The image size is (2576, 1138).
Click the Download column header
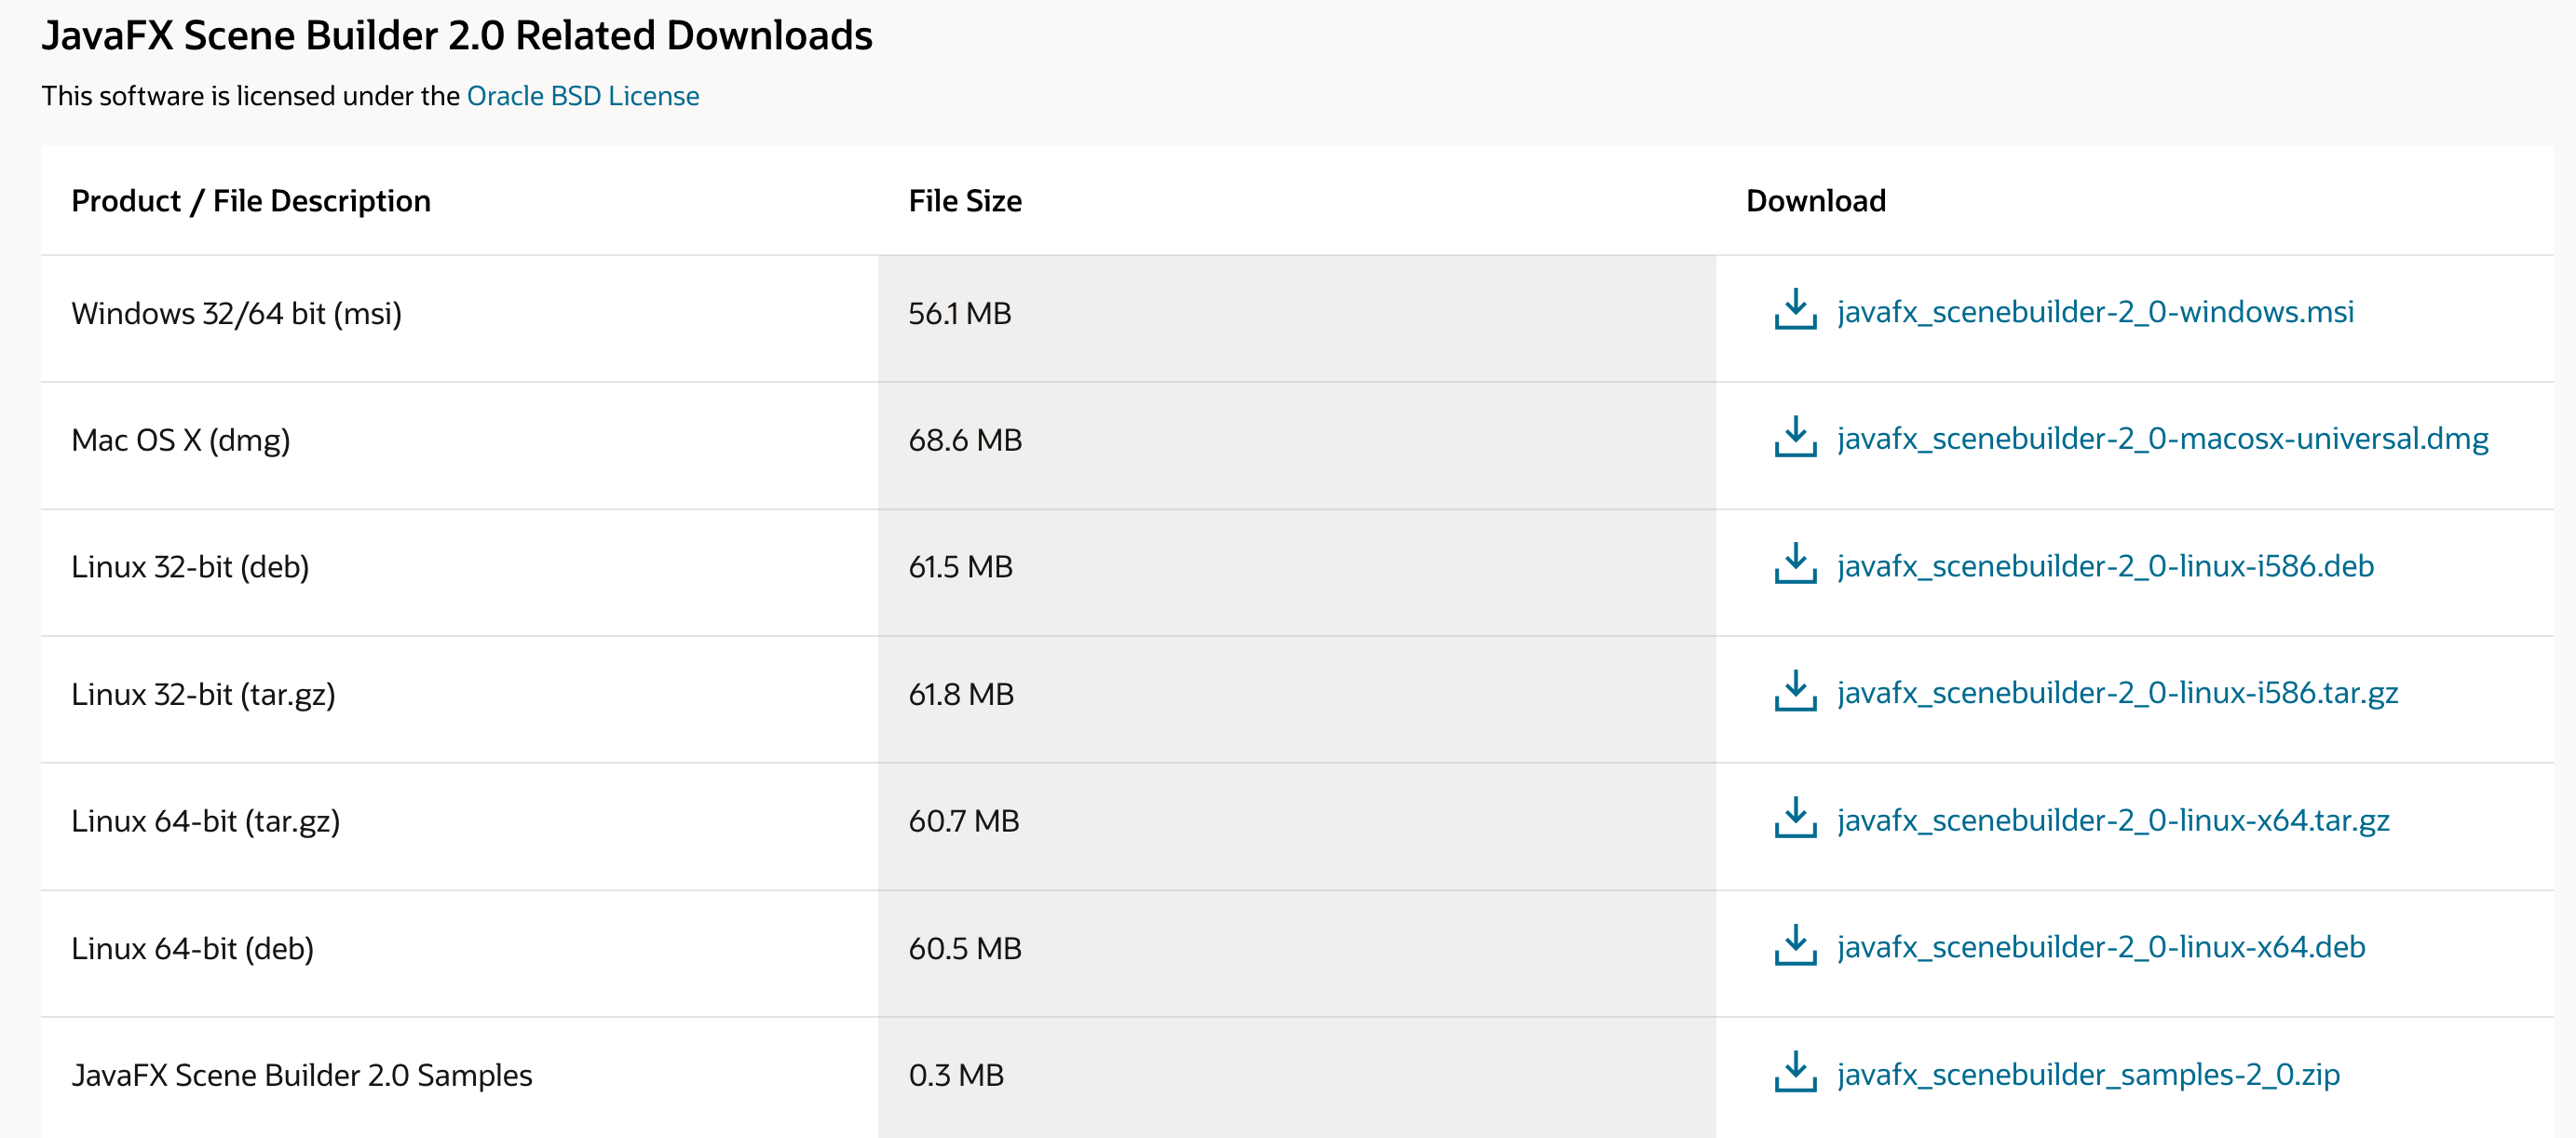coord(1815,201)
